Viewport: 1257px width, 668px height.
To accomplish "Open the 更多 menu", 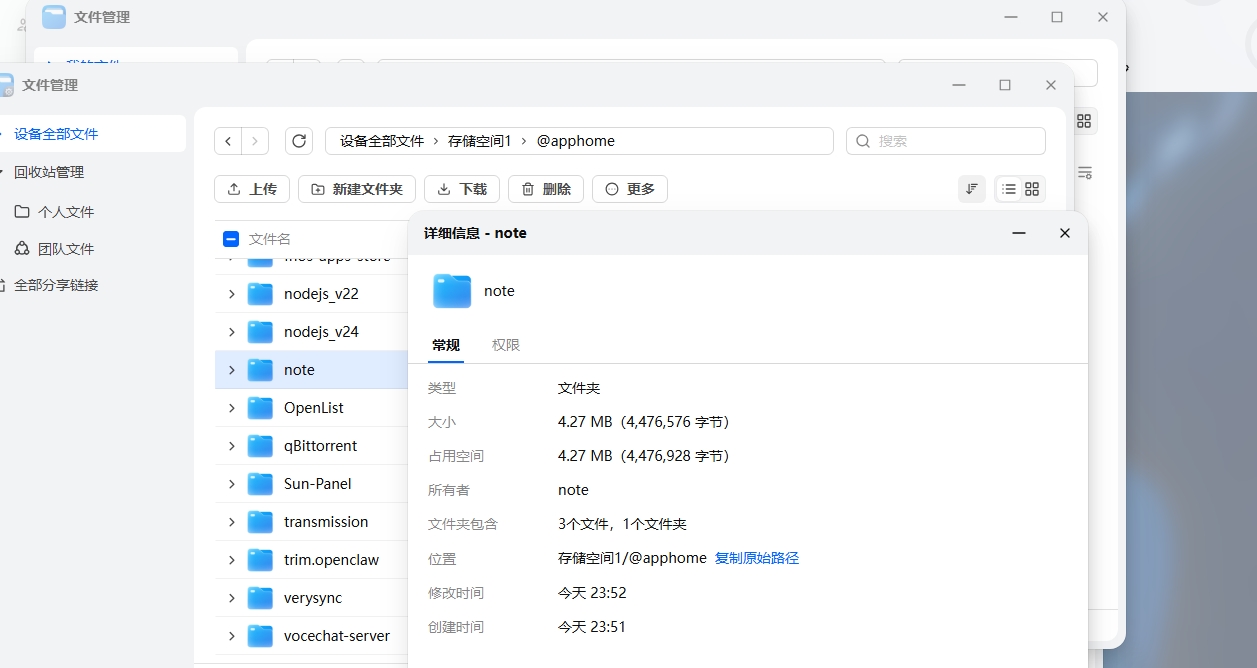I will tap(629, 188).
